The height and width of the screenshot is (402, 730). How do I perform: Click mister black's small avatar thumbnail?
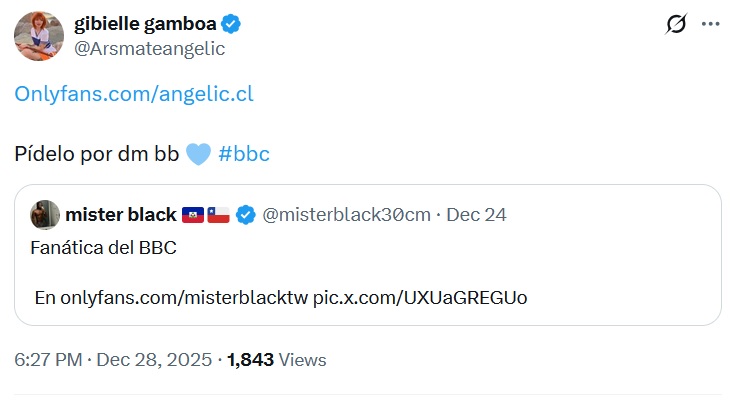click(x=46, y=215)
